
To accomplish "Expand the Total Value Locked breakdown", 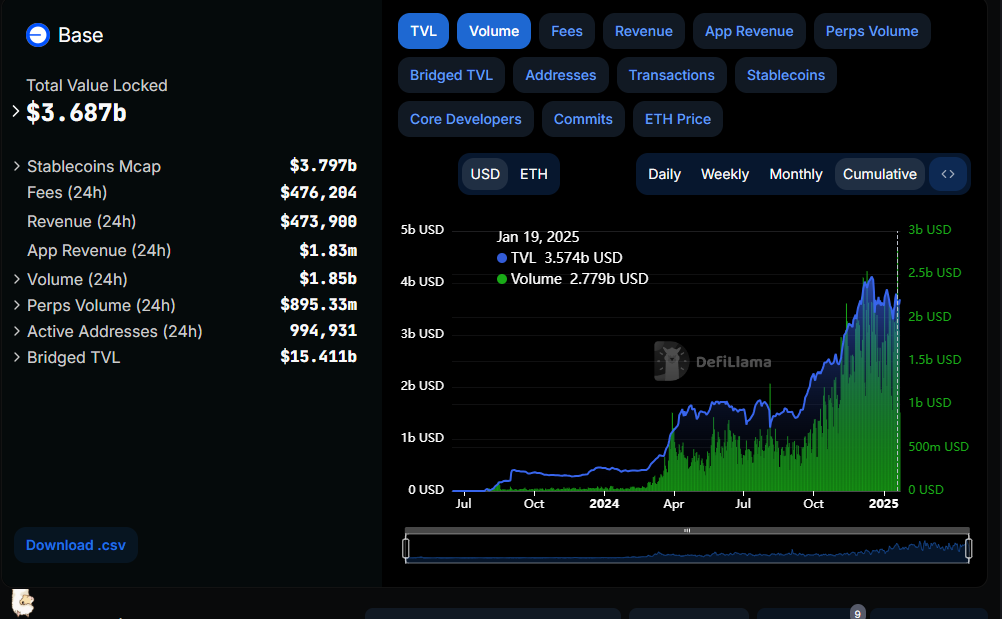I will [16, 111].
